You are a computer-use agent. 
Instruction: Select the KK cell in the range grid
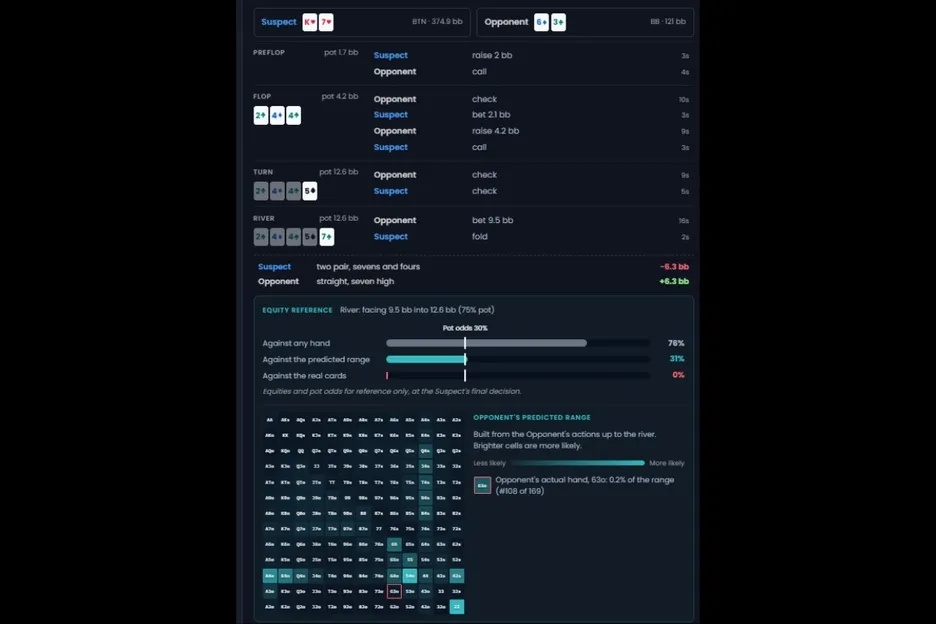tap(285, 435)
